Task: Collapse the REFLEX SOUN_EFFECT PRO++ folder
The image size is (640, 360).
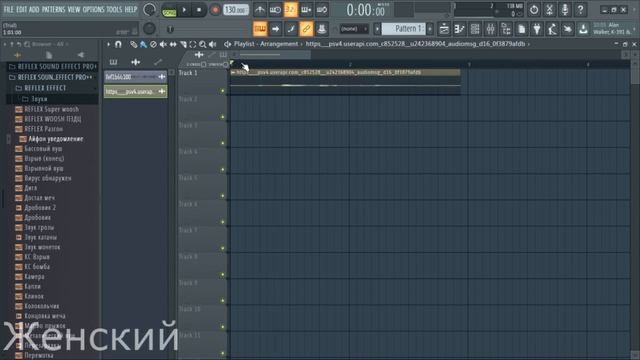Action: tap(52, 77)
